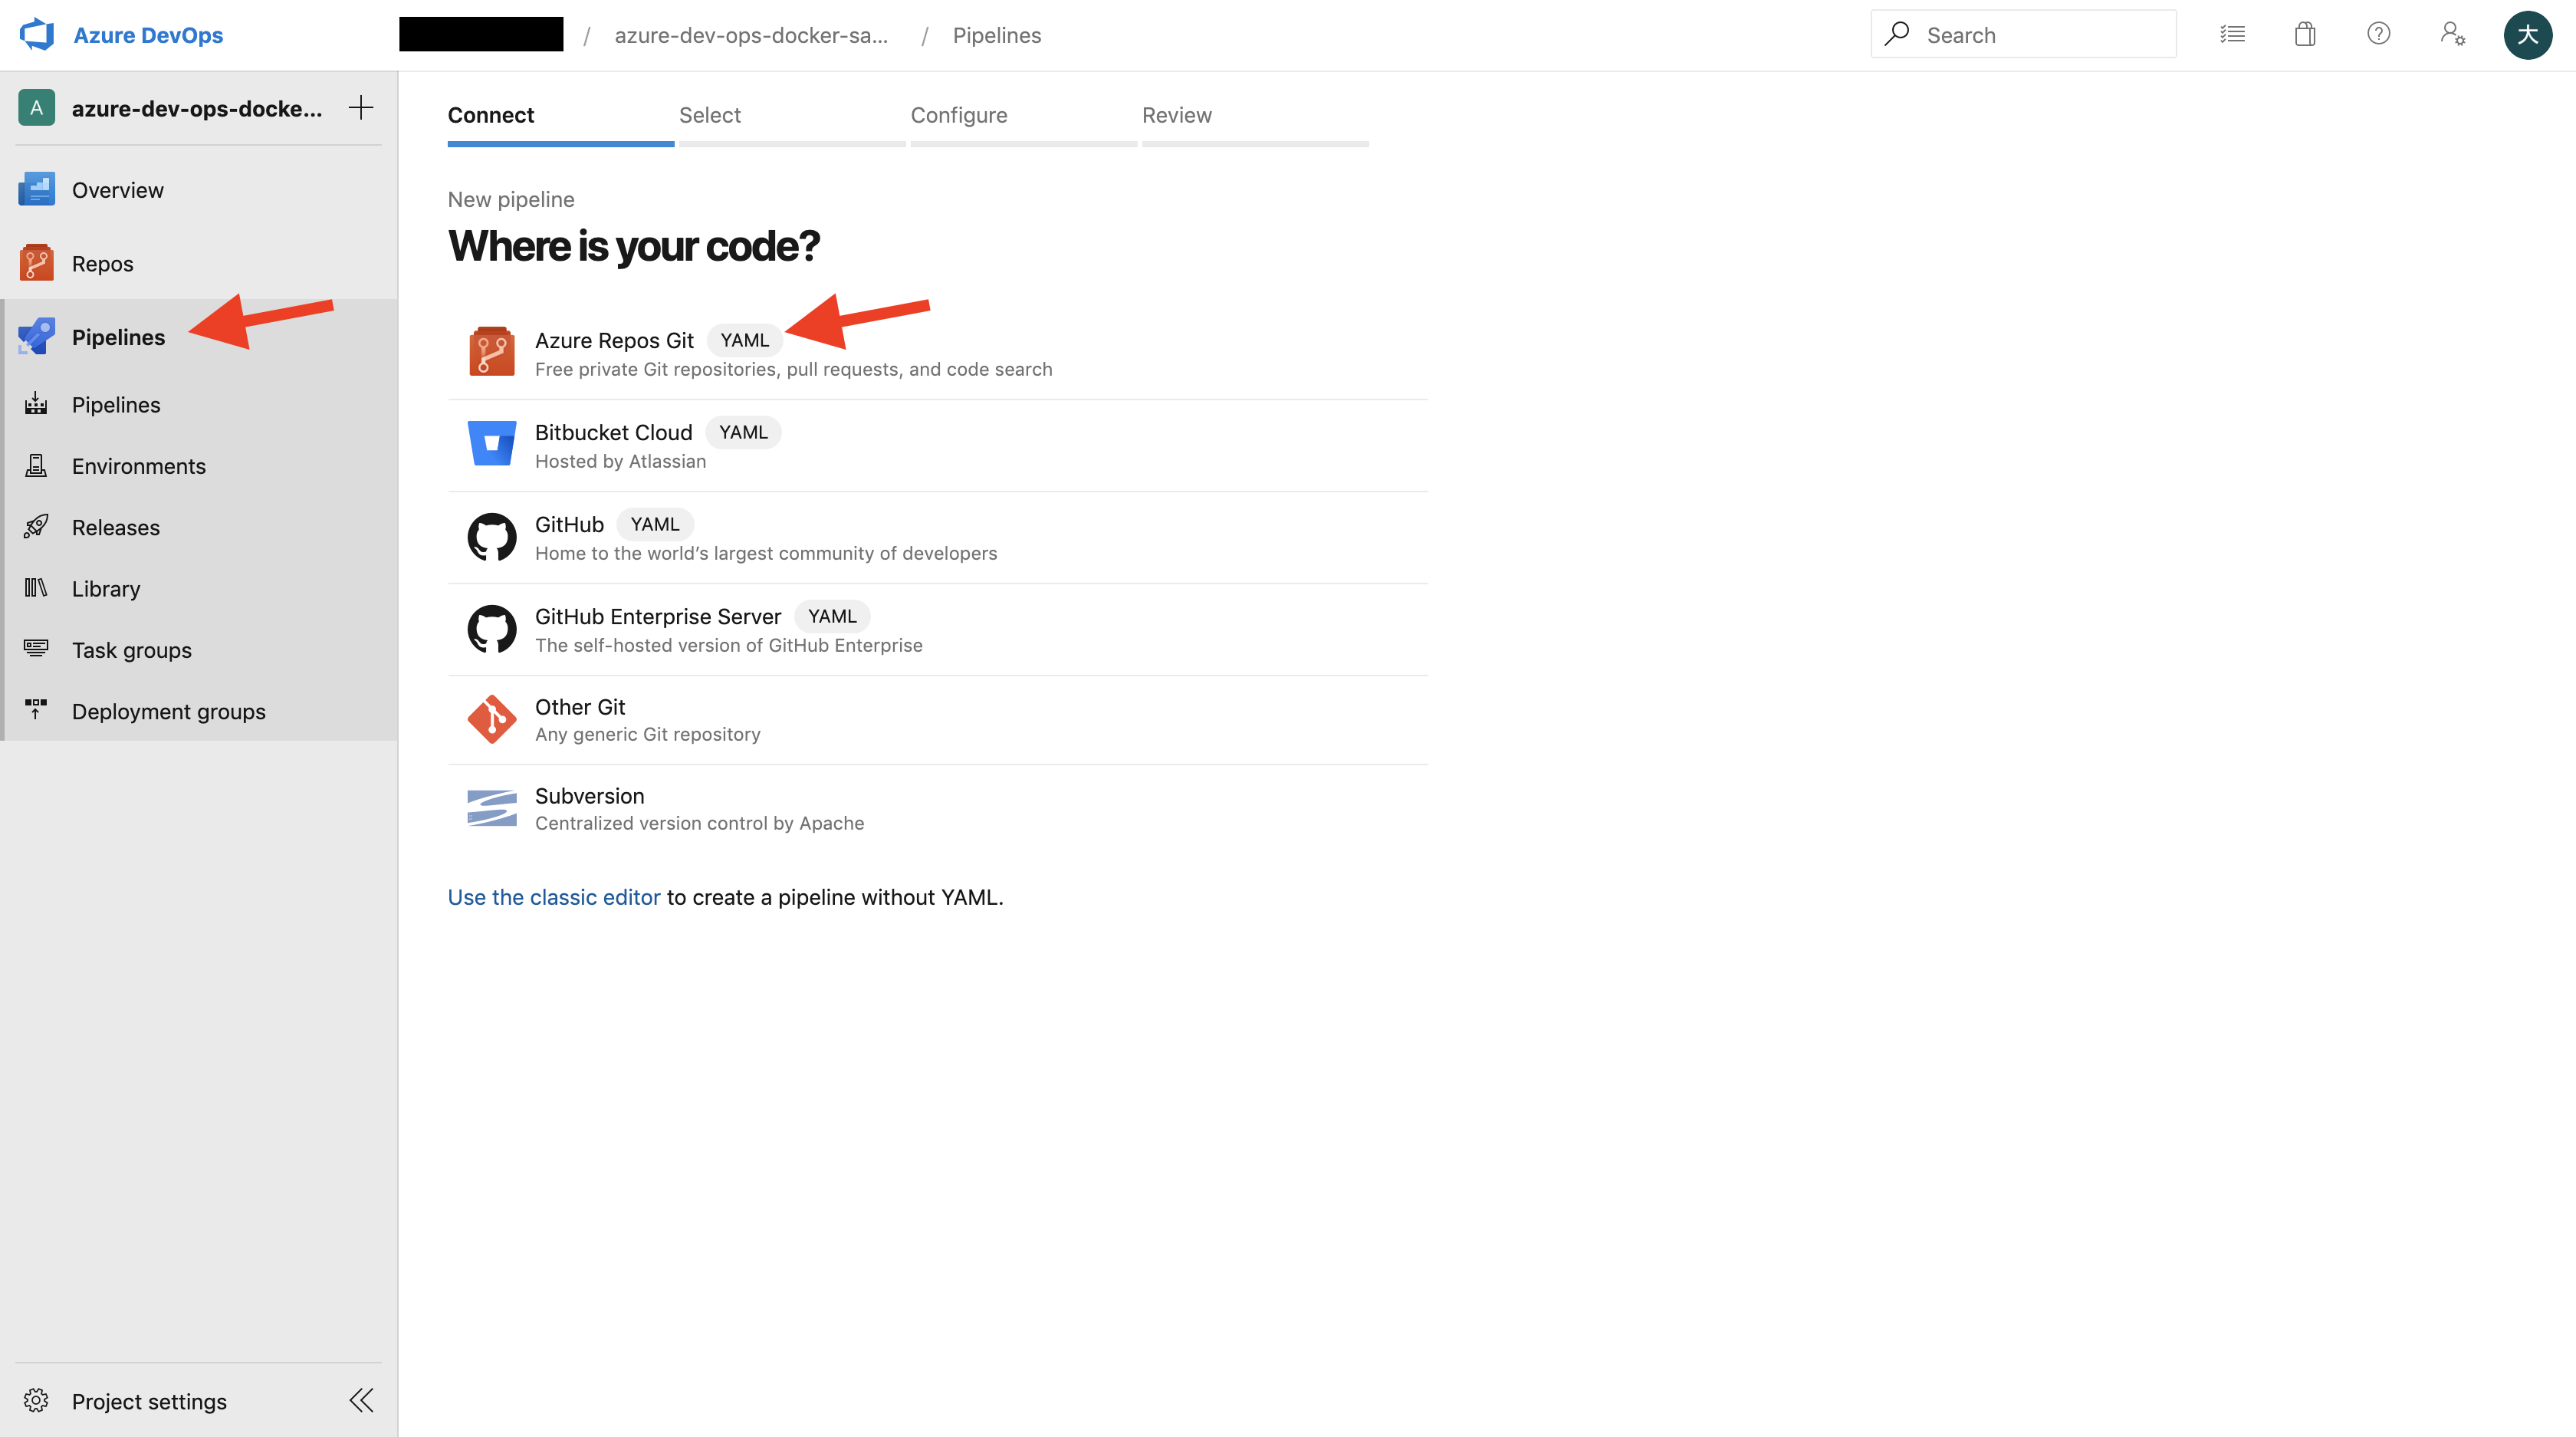
Task: Click the Environments icon
Action: (36, 465)
